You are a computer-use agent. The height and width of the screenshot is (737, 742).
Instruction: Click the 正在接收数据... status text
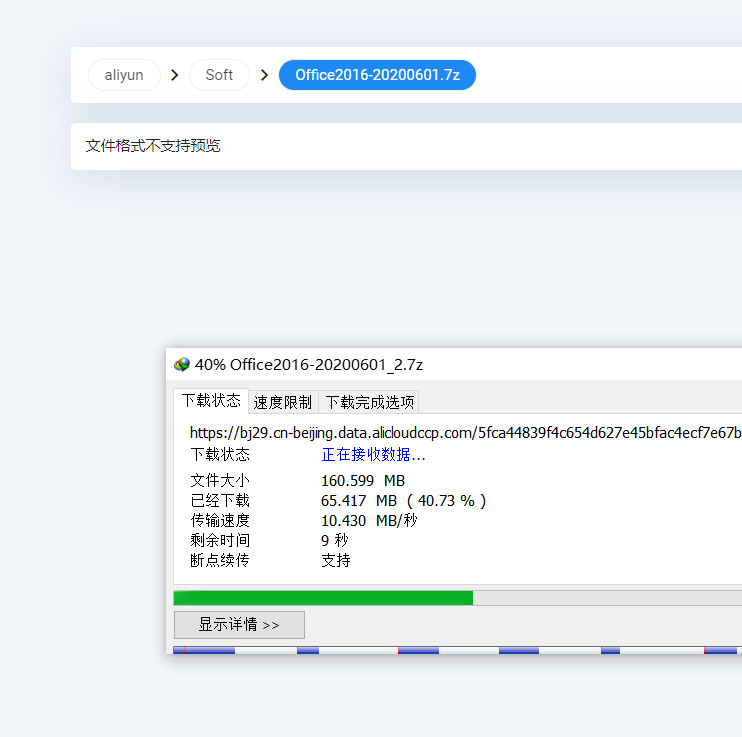coord(373,454)
